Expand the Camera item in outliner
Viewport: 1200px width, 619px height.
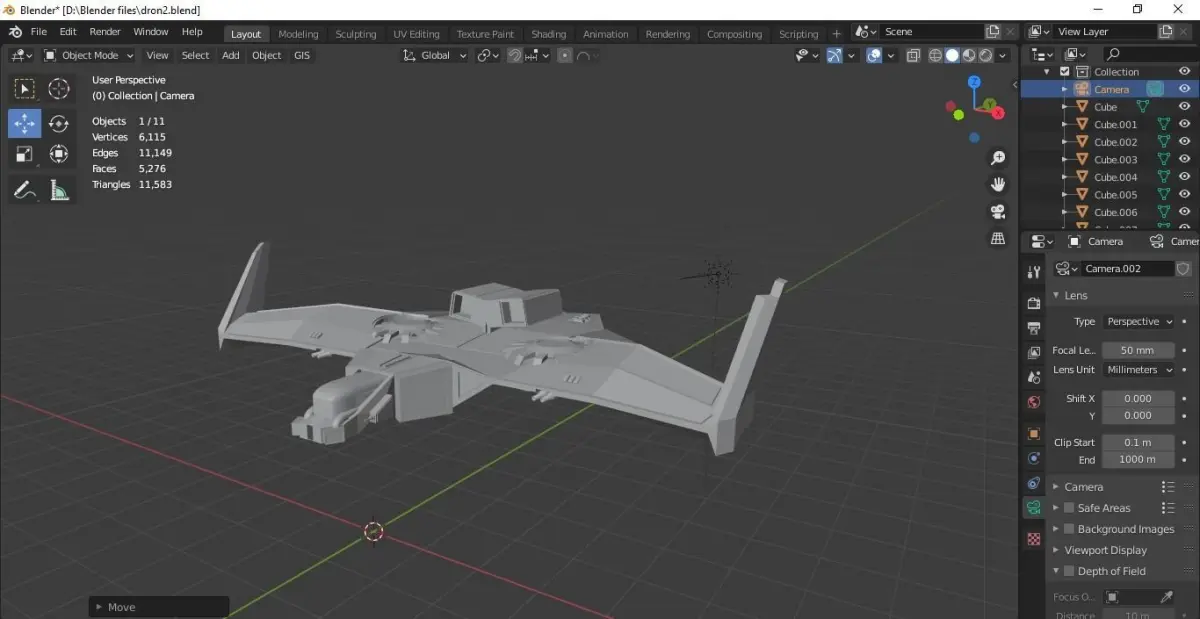click(1064, 89)
